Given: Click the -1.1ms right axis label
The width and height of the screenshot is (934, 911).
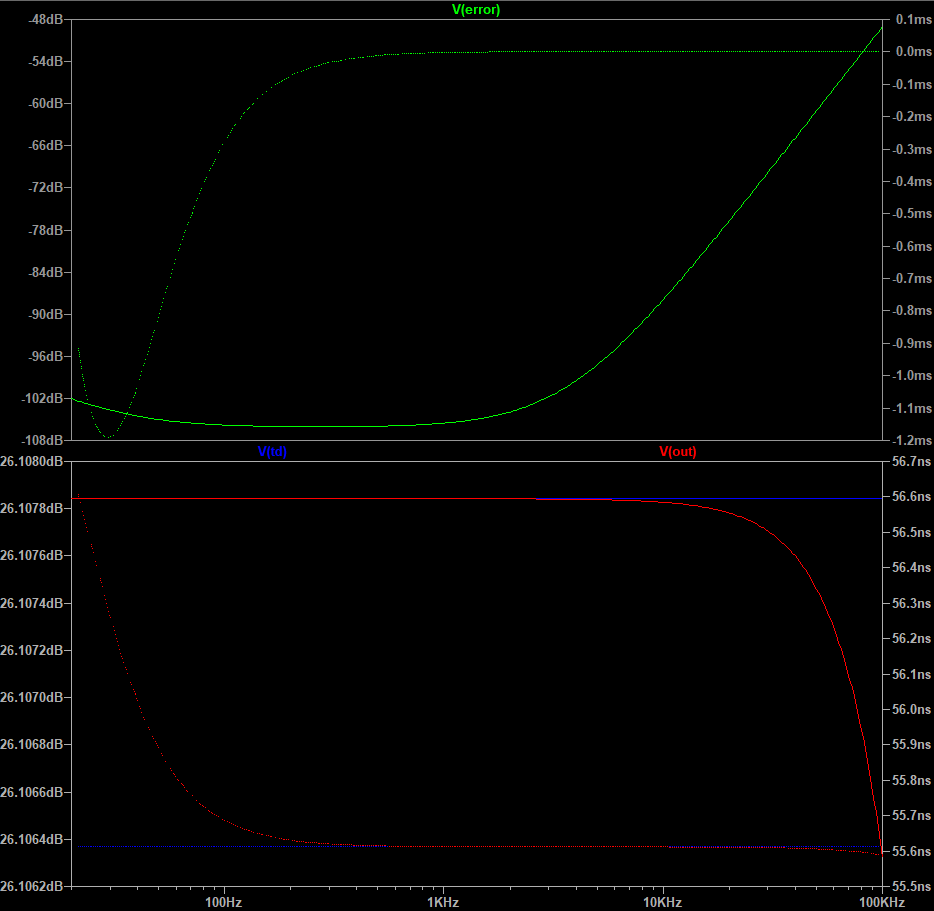Looking at the screenshot, I should click(x=911, y=408).
